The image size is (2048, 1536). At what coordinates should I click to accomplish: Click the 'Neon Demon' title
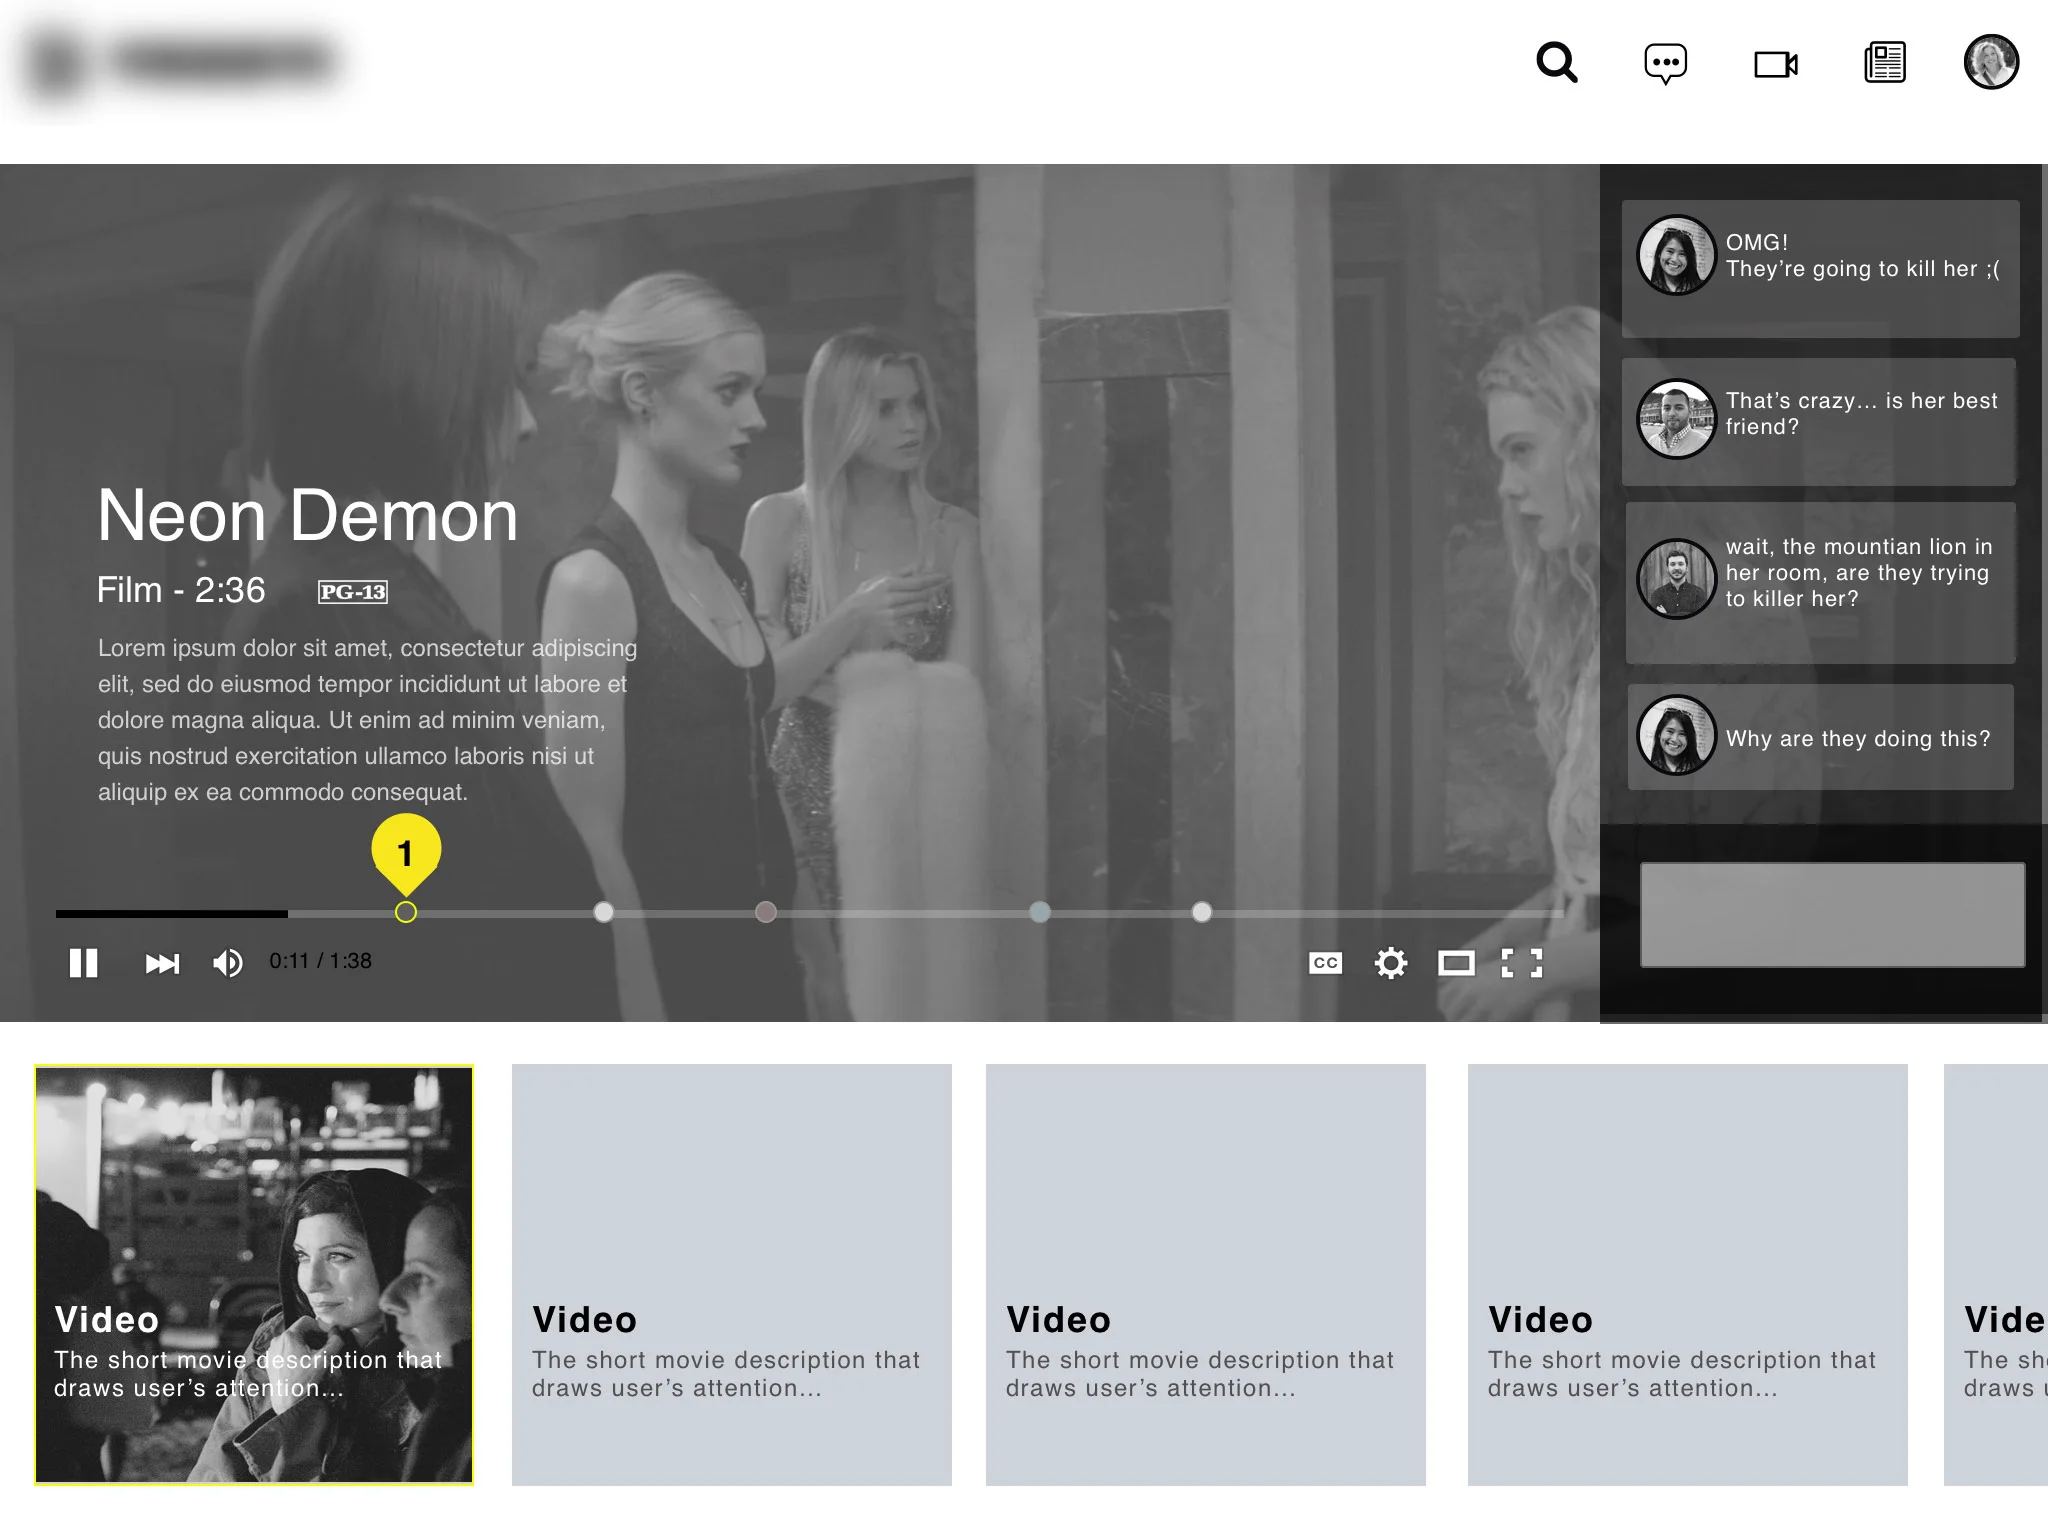tap(308, 516)
